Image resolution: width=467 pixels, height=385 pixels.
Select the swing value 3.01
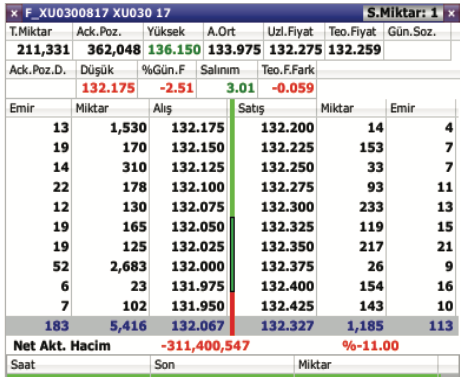(240, 88)
